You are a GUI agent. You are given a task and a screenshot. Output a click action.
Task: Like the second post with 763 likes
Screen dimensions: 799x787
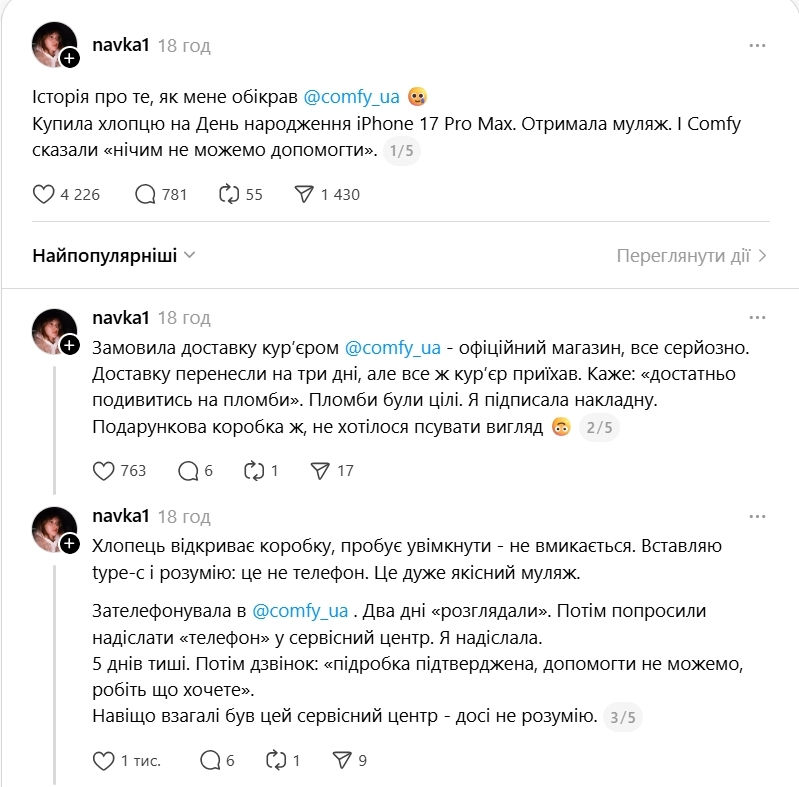pos(104,470)
